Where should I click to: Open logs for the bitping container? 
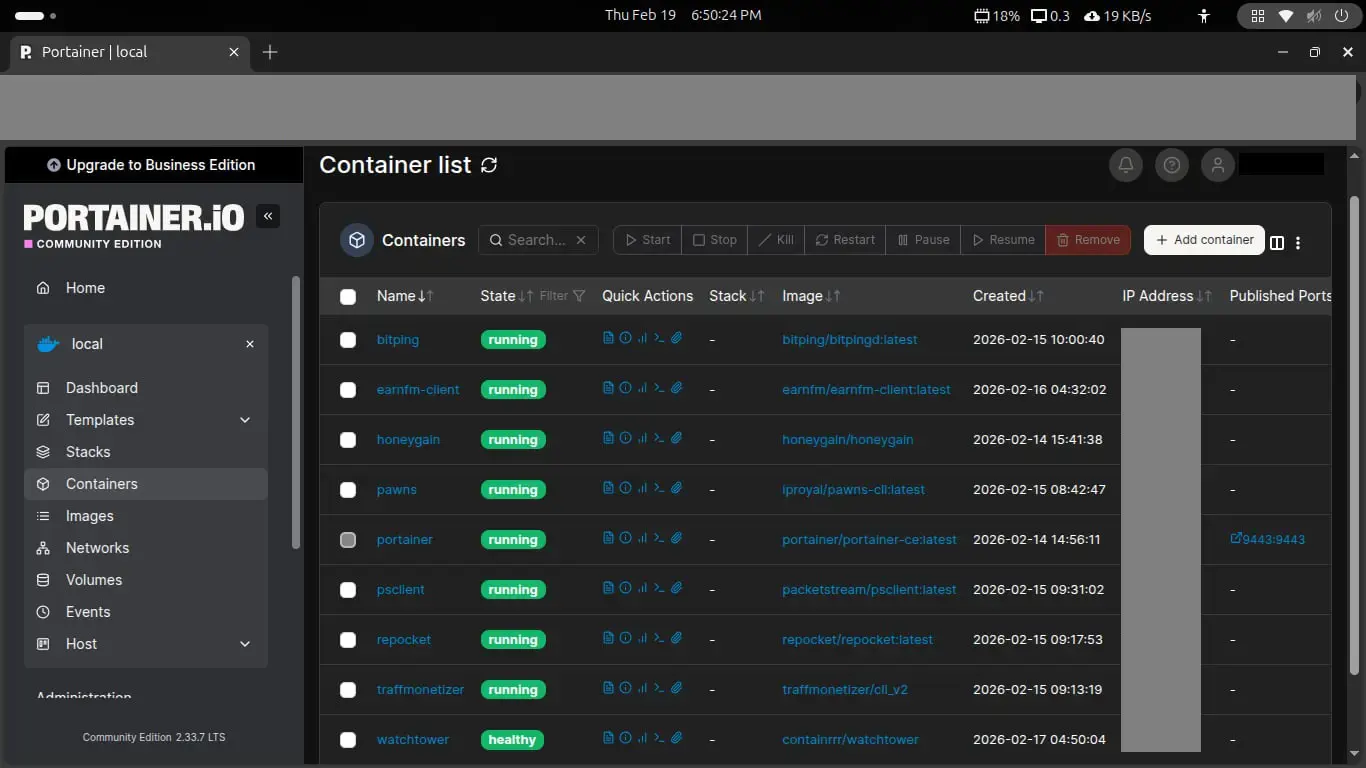[x=608, y=338]
